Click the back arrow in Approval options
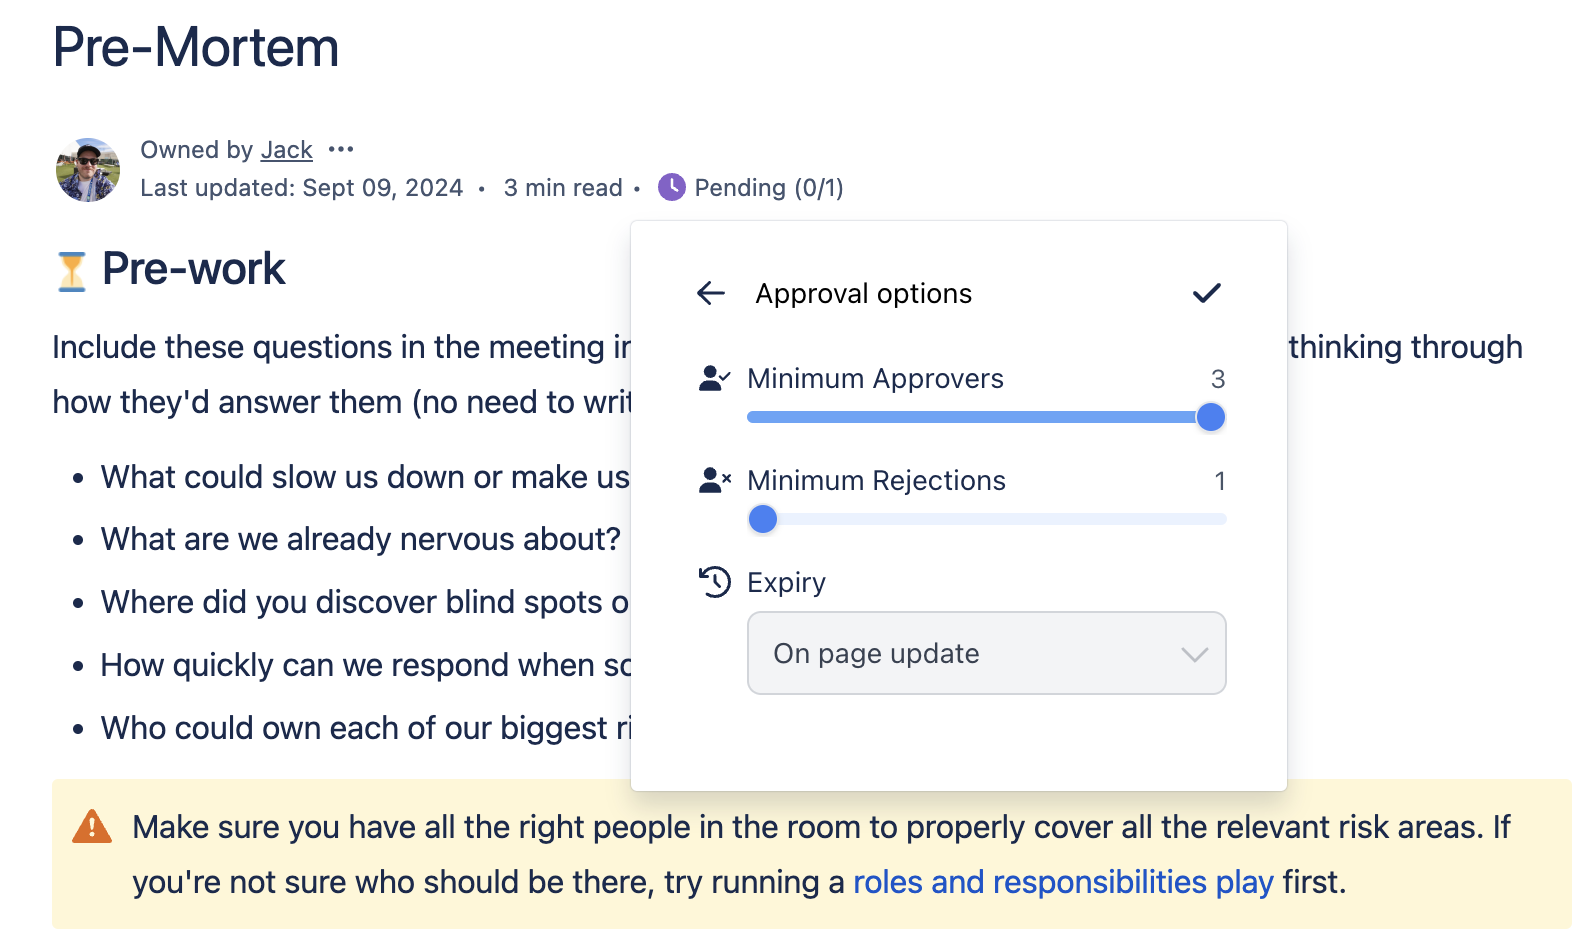The height and width of the screenshot is (952, 1590). pos(710,293)
